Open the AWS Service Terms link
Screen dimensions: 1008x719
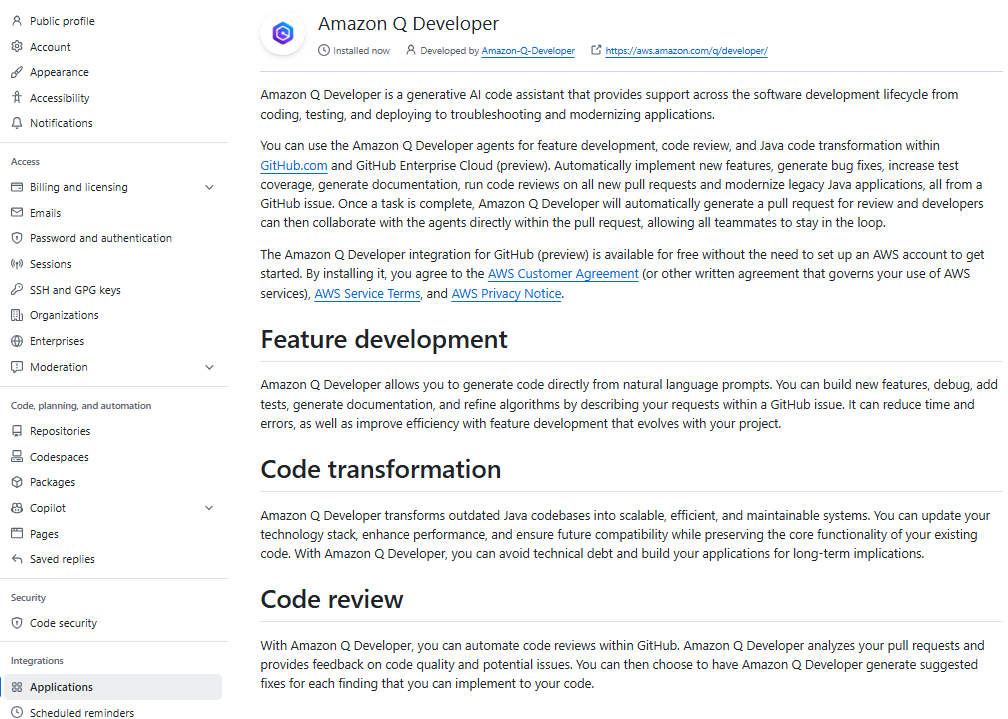(x=367, y=293)
